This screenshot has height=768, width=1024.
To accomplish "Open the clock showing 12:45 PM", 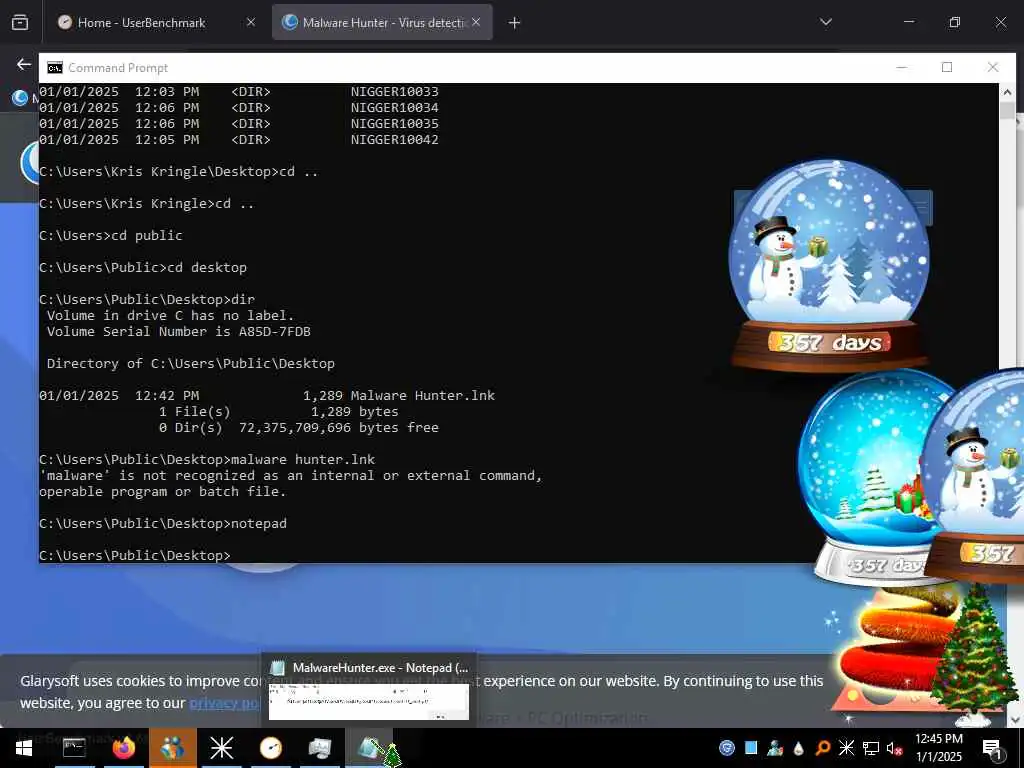I will 938,748.
